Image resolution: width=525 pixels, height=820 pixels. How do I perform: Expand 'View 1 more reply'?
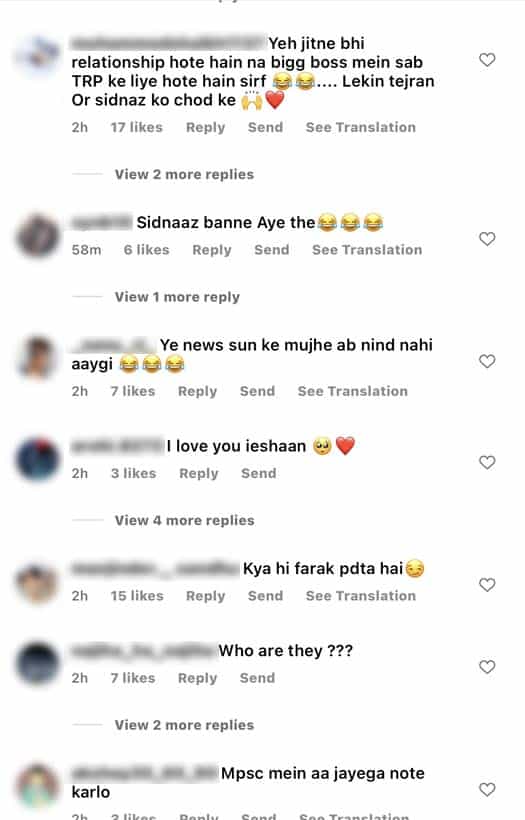[177, 297]
